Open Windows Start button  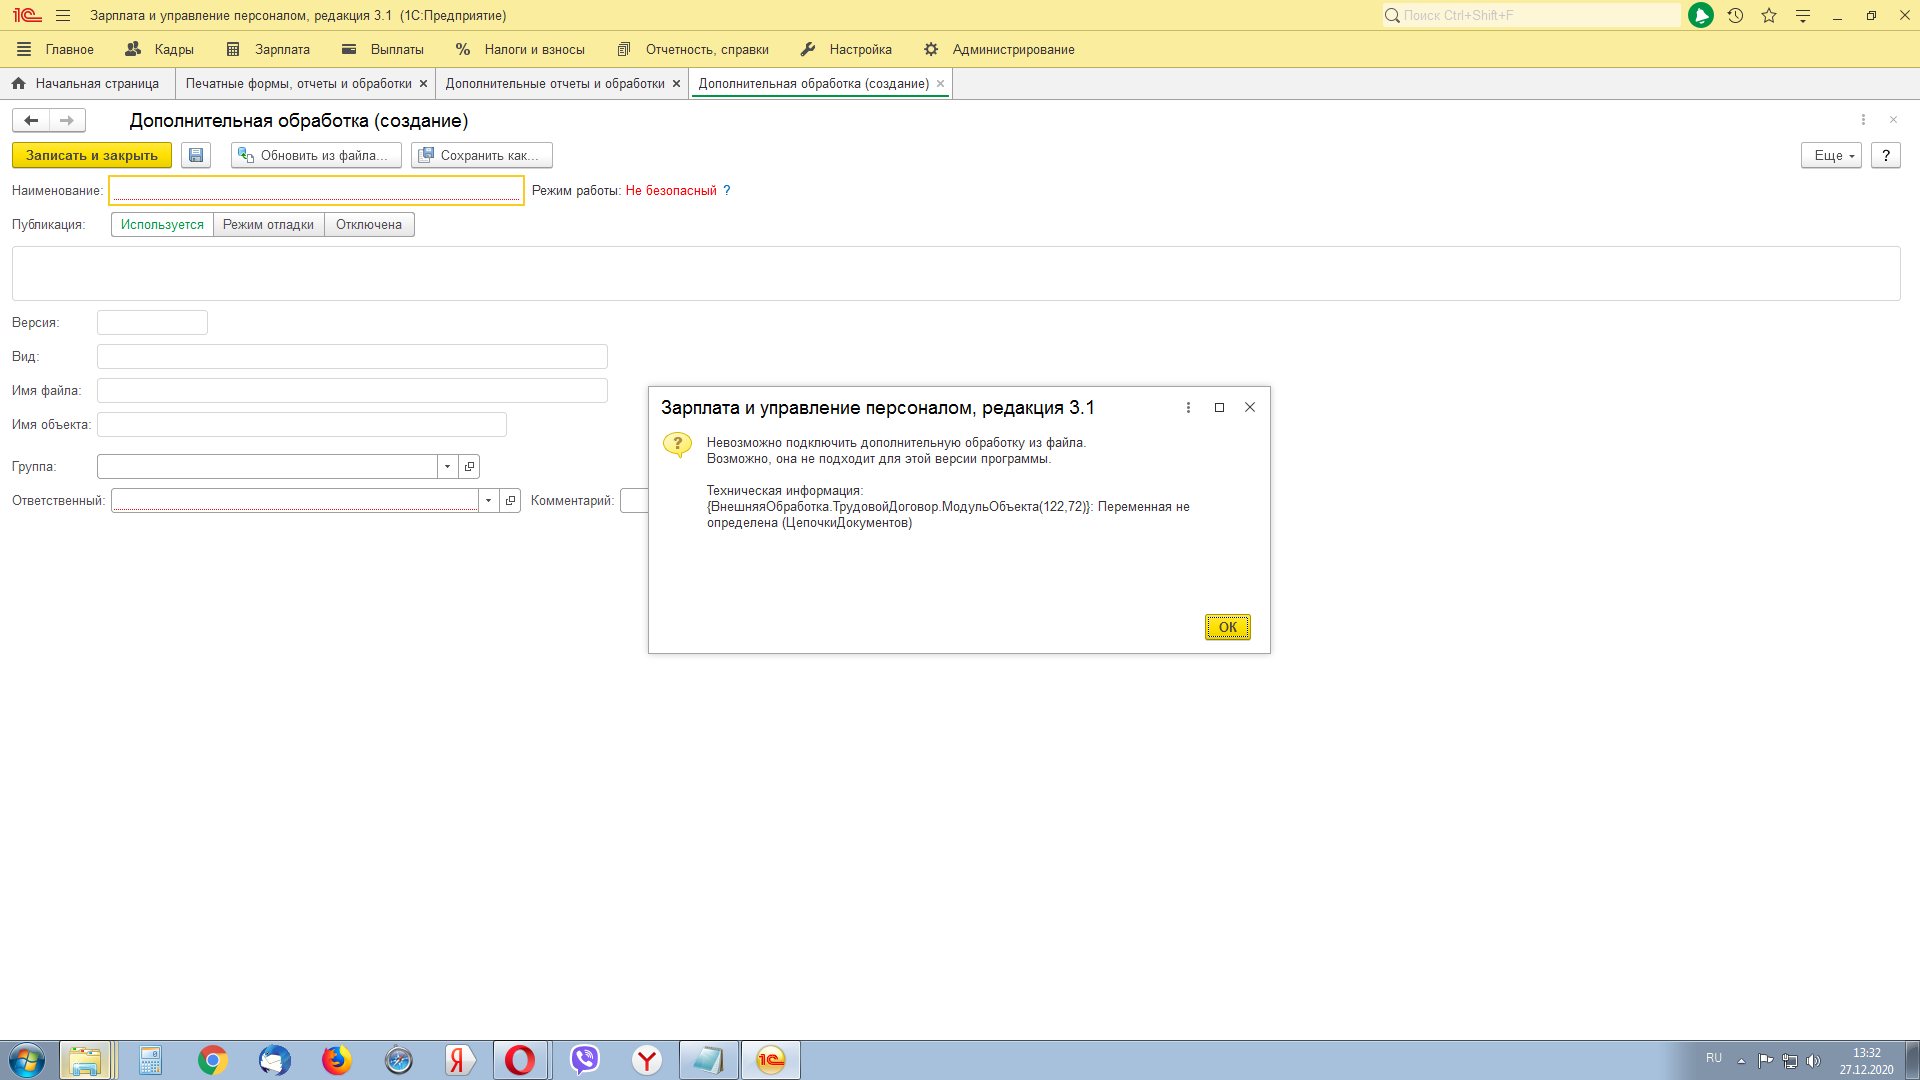coord(27,1060)
